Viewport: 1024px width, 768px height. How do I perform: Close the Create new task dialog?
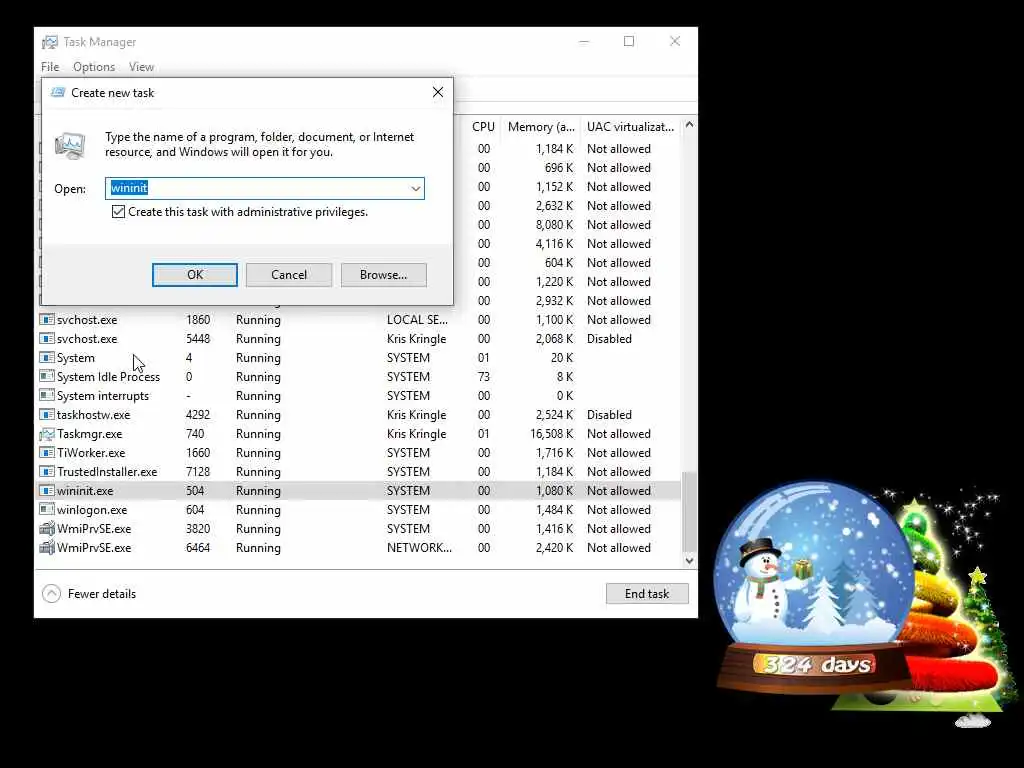tap(438, 92)
